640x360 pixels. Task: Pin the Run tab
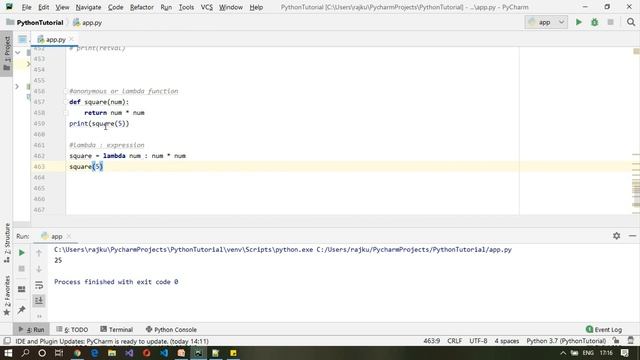pyautogui.click(x=22, y=310)
